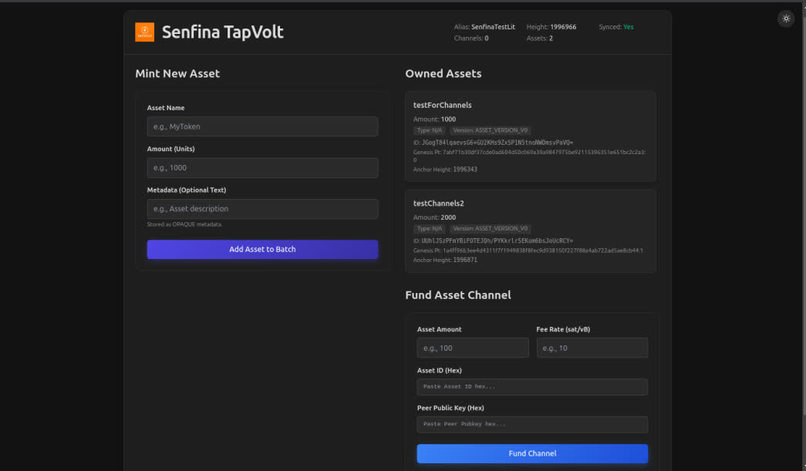Click the Height 1996966 status text
Image resolution: width=806 pixels, height=471 pixels.
[551, 27]
